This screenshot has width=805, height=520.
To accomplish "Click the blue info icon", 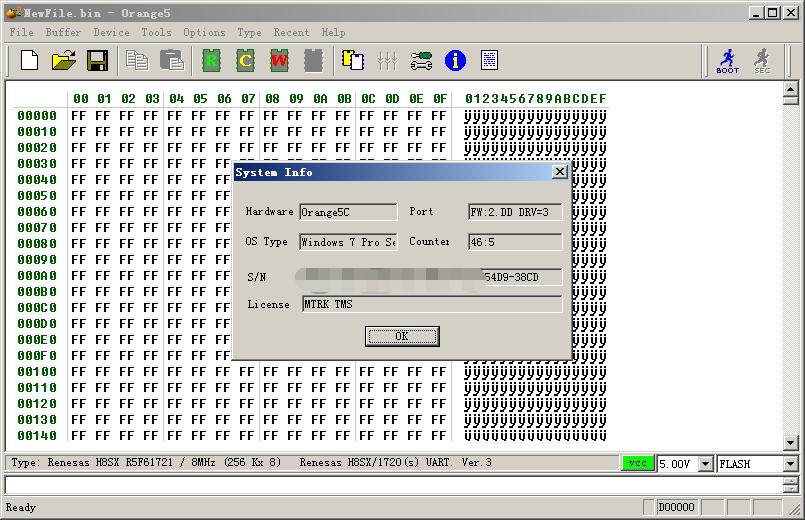I will tap(456, 61).
